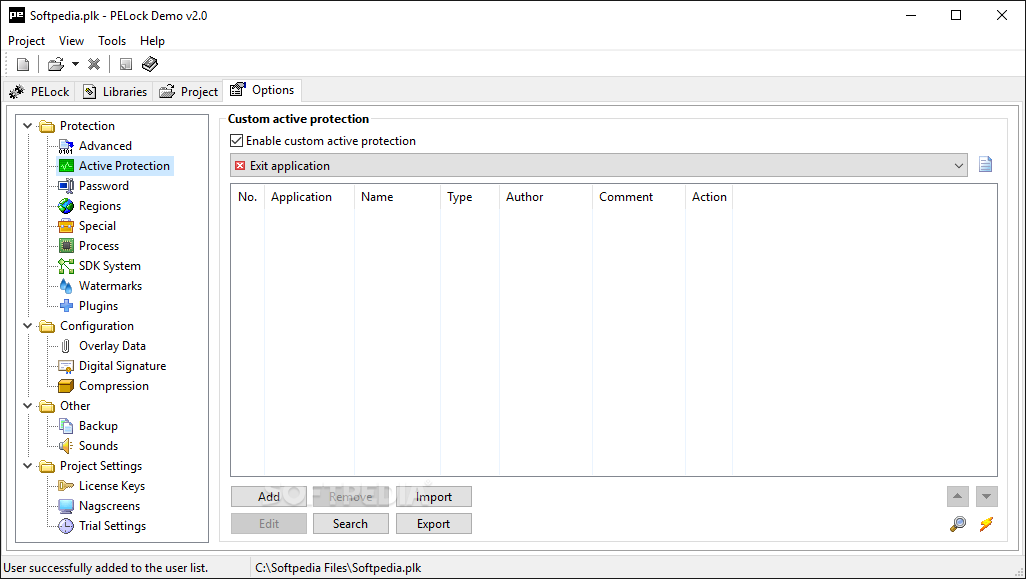This screenshot has height=579, width=1026.
Task: Click the lightning bolt icon
Action: [986, 524]
